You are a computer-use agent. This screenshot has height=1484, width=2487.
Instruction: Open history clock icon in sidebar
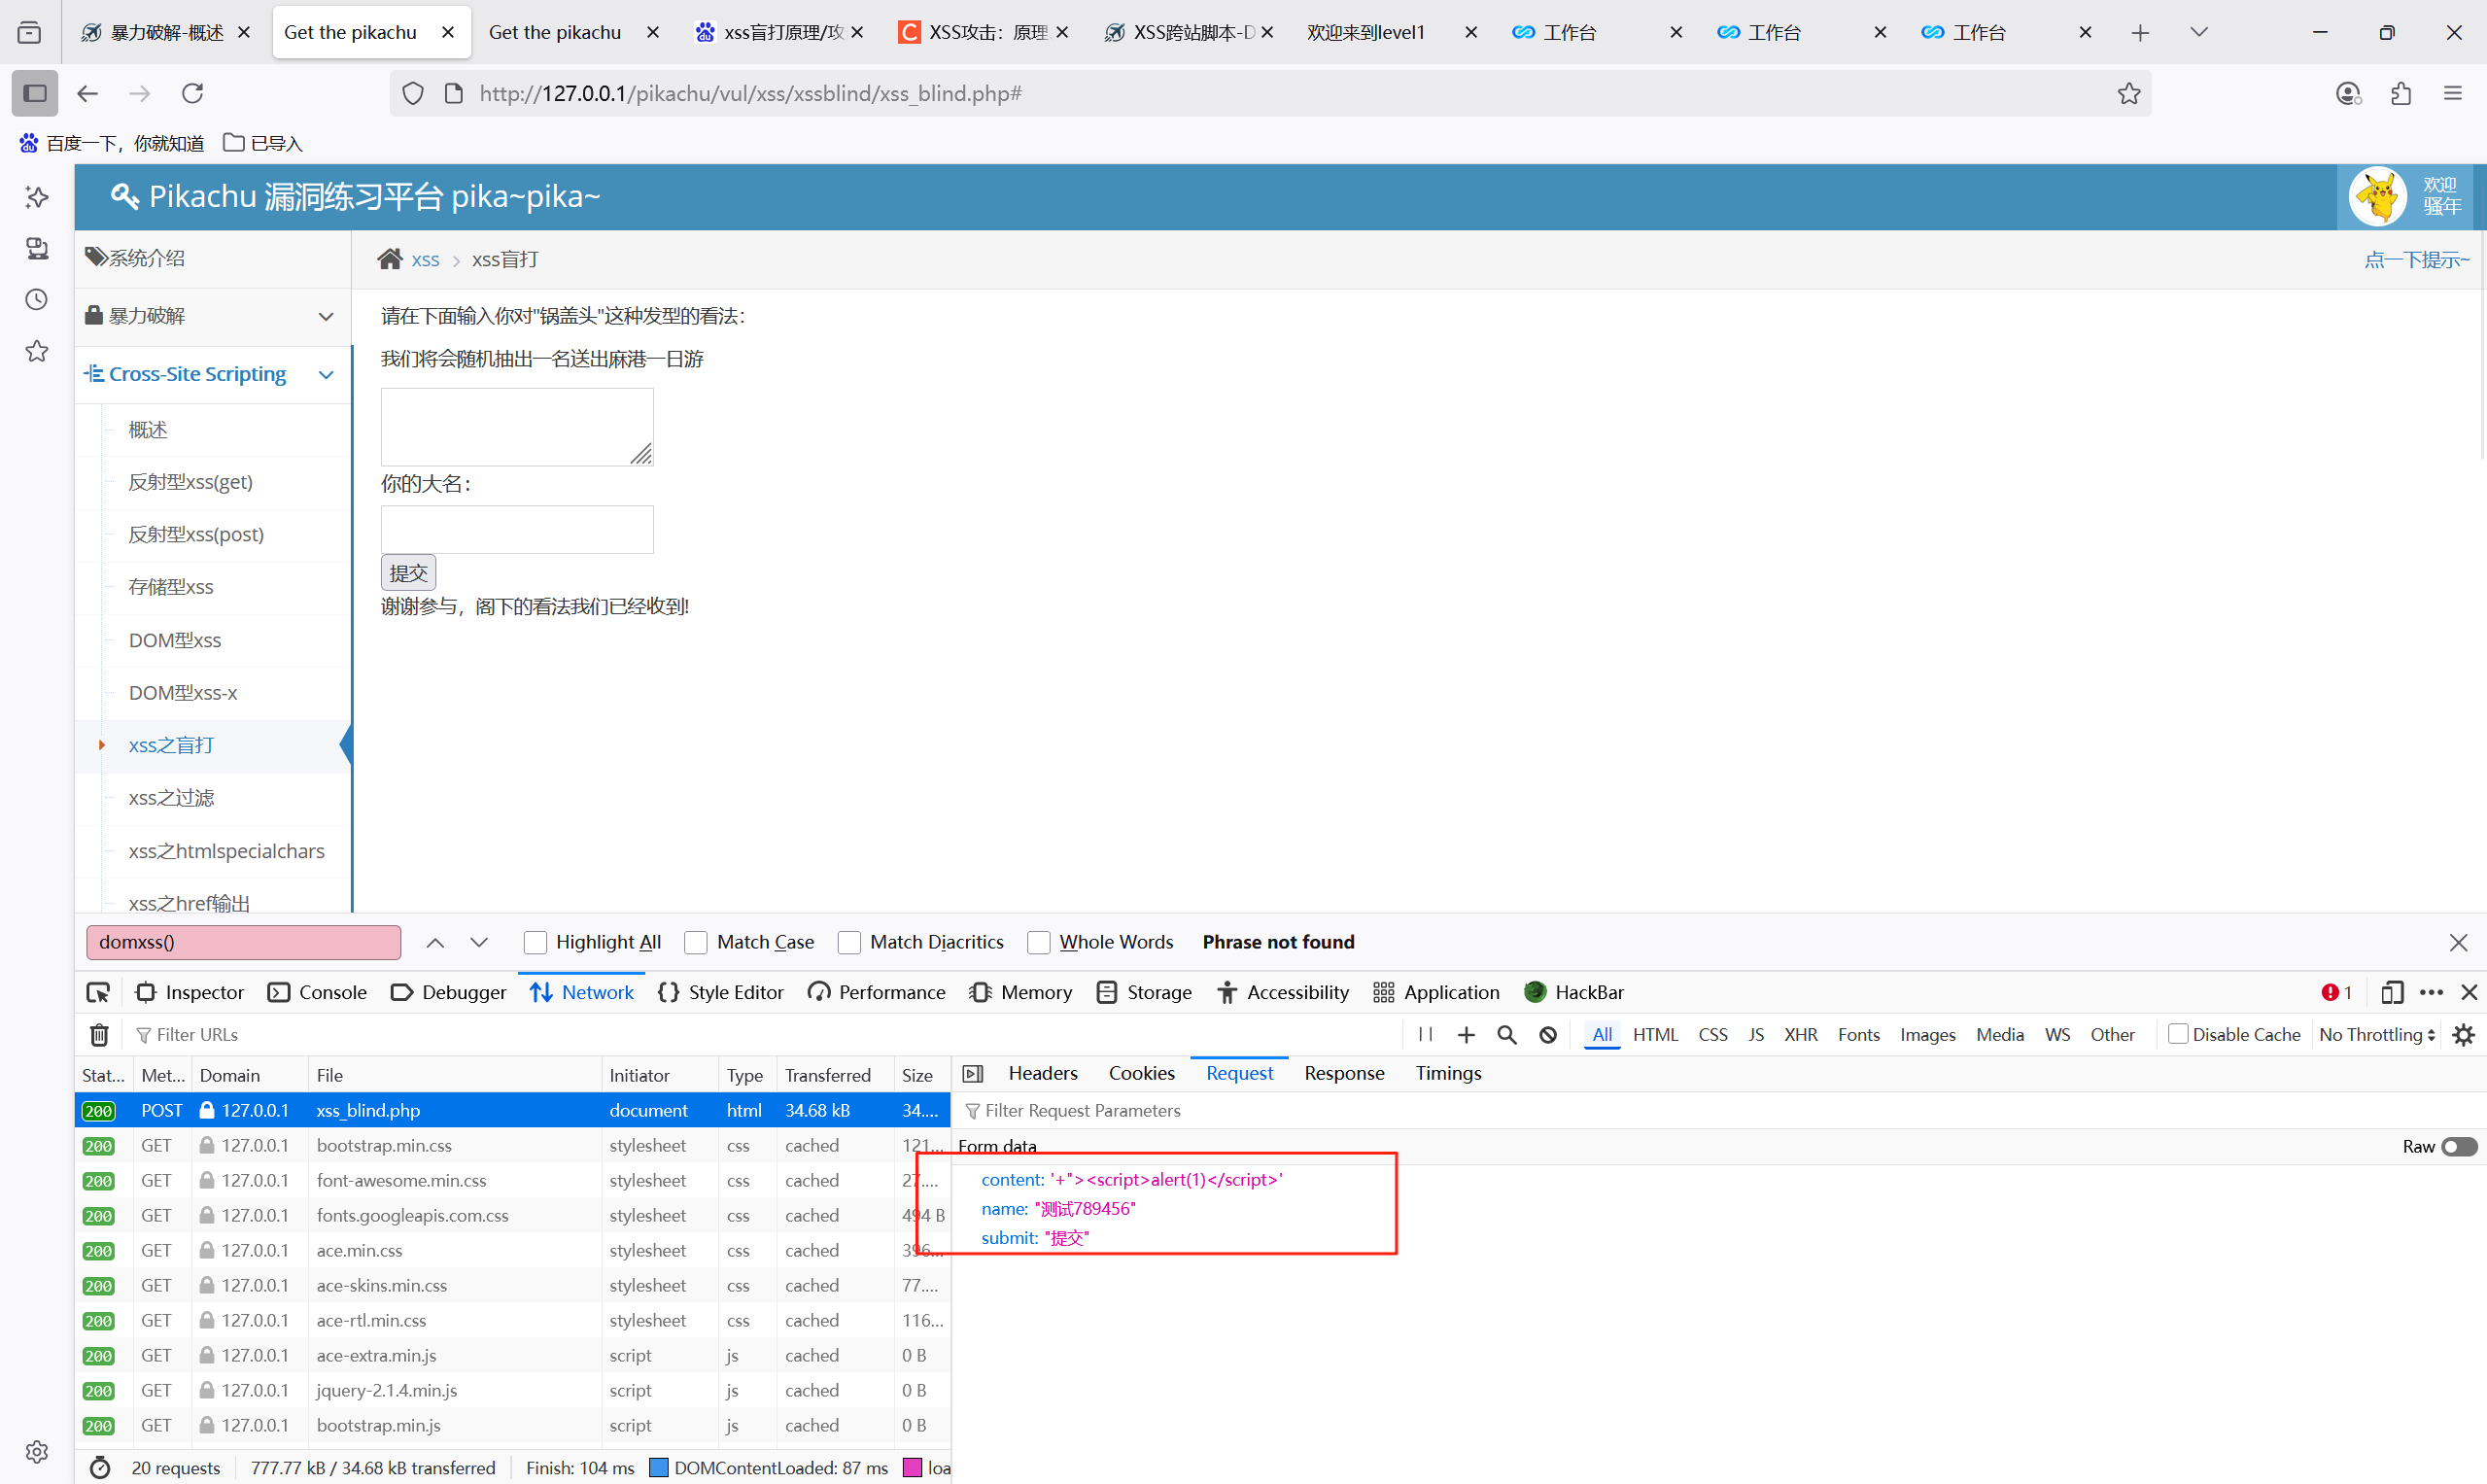point(37,299)
